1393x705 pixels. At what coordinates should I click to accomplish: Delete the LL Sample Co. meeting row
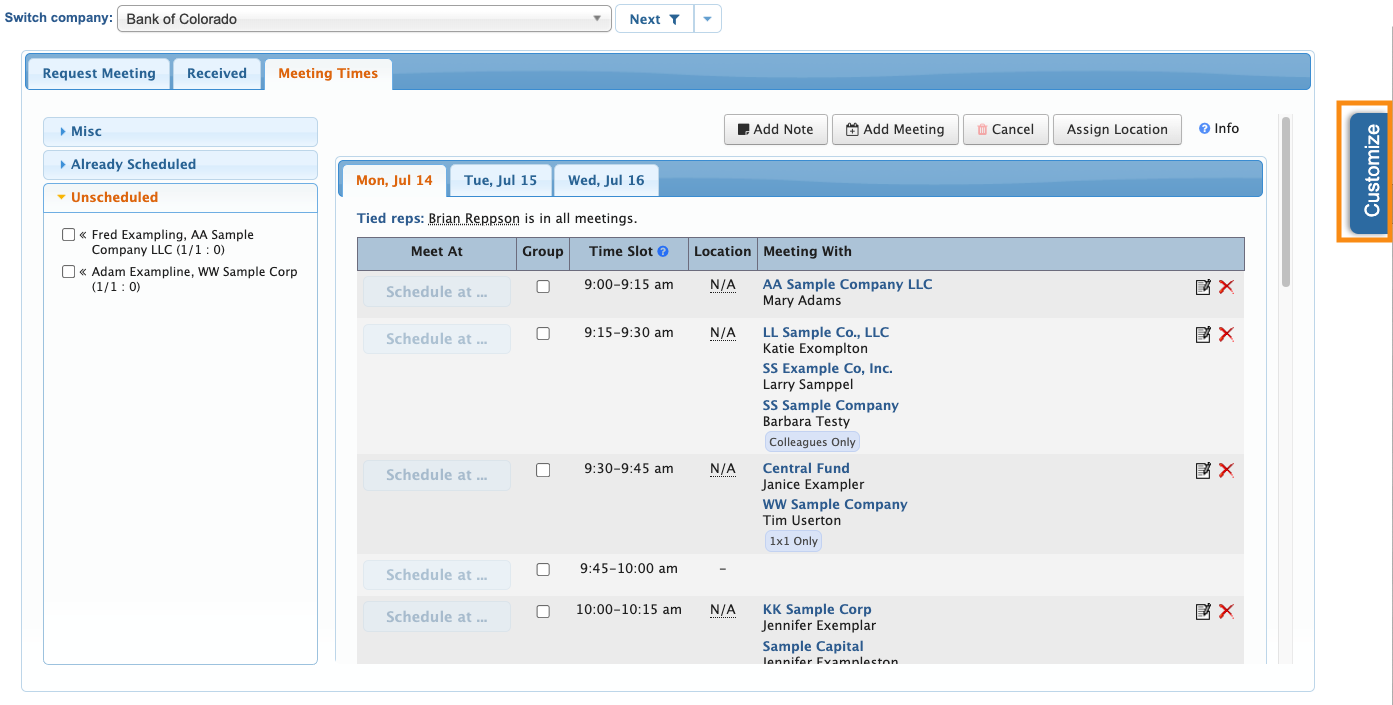pos(1226,335)
